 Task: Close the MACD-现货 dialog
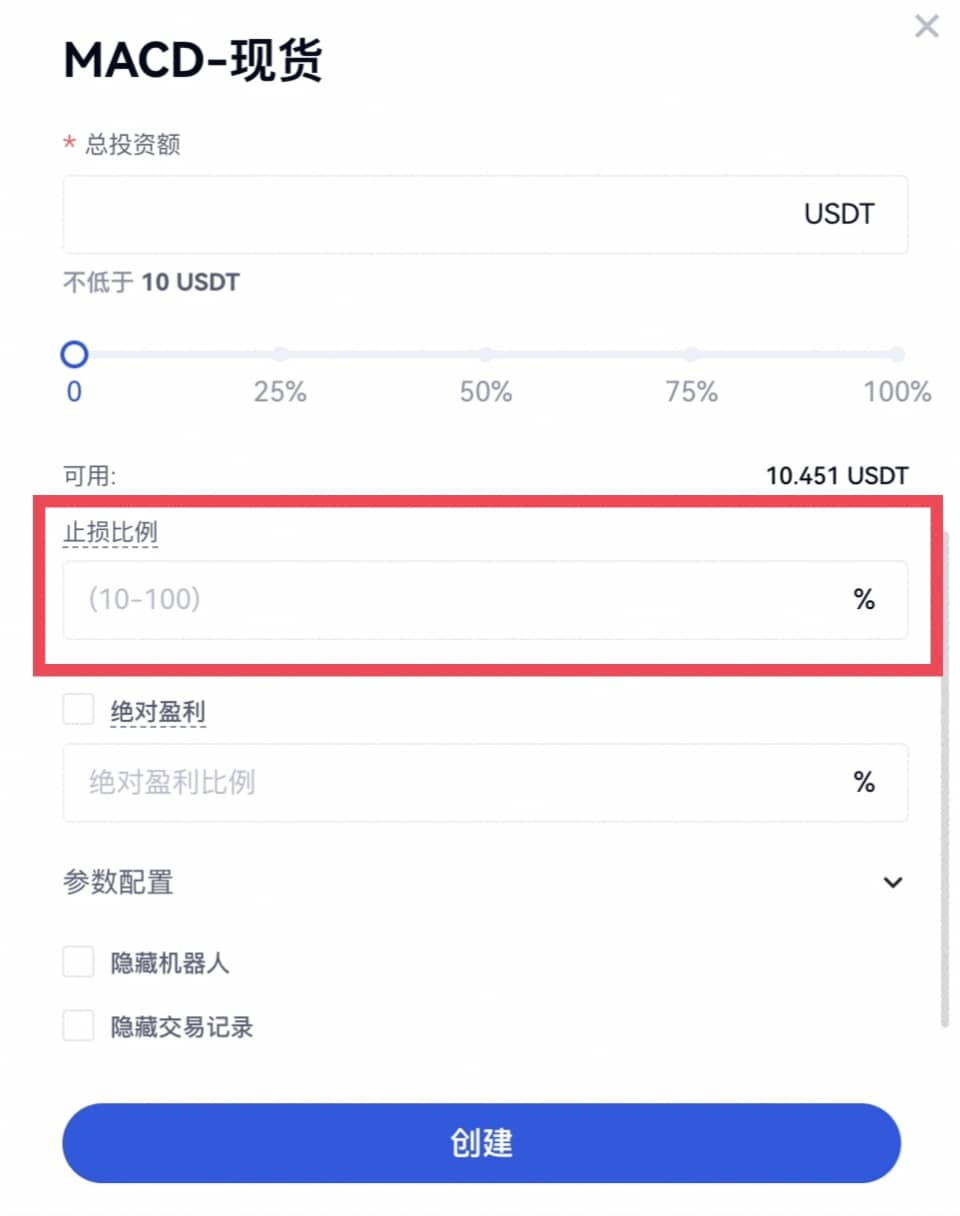click(926, 27)
